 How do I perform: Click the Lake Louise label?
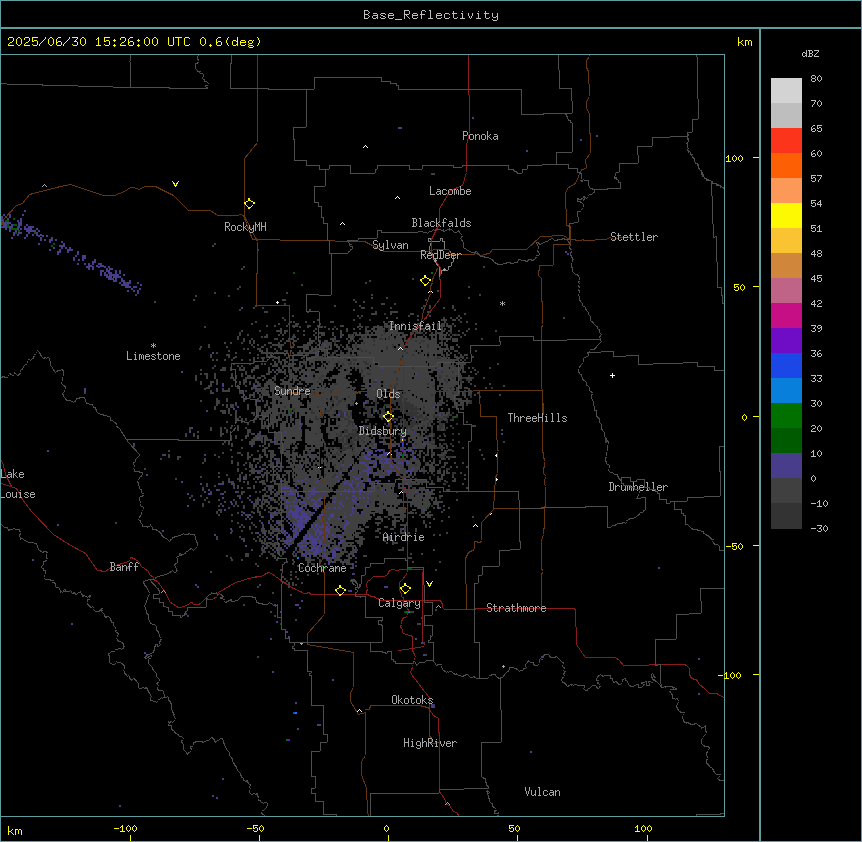pyautogui.click(x=18, y=484)
